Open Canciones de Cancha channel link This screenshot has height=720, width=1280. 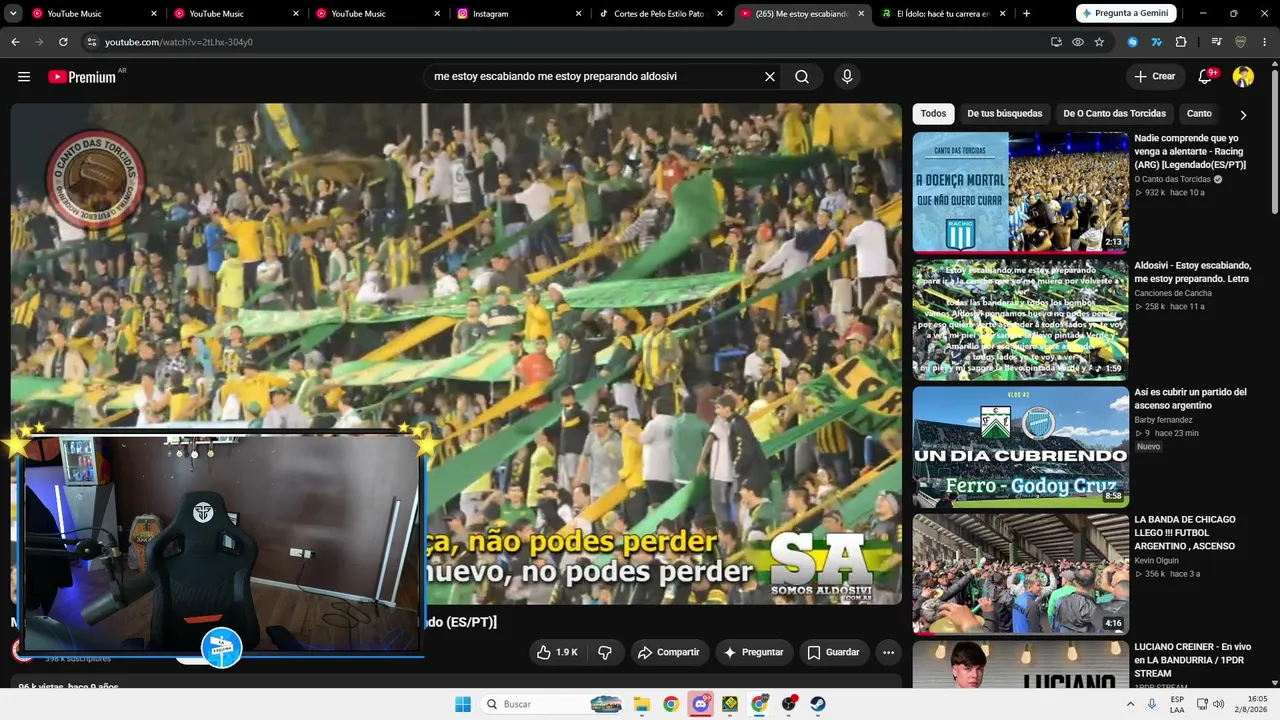pos(1173,293)
